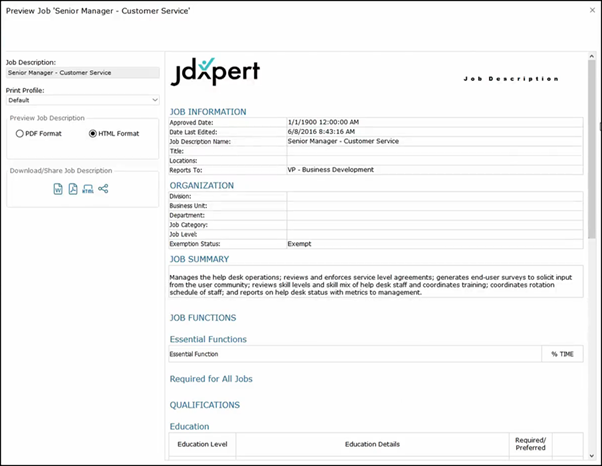Click the Job Description name field
Viewport: 602px width, 466px height.
click(x=83, y=72)
